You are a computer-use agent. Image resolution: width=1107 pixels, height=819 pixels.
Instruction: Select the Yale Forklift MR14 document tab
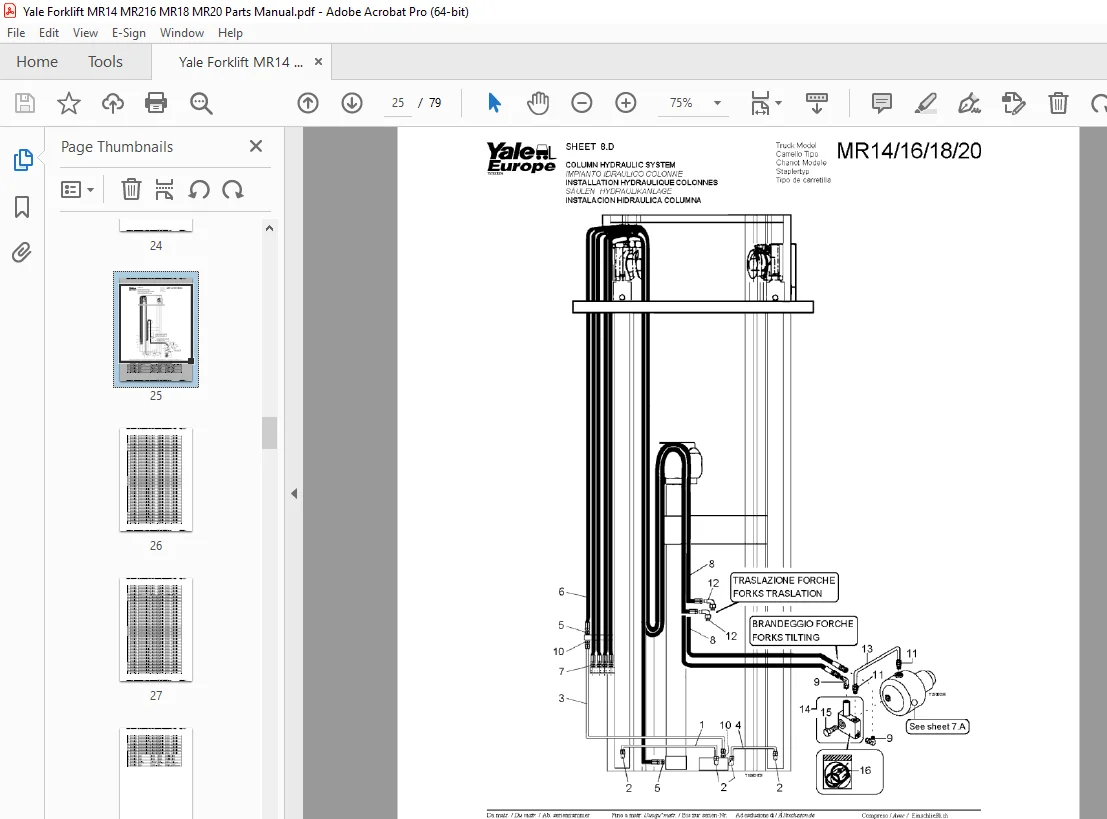coord(240,62)
